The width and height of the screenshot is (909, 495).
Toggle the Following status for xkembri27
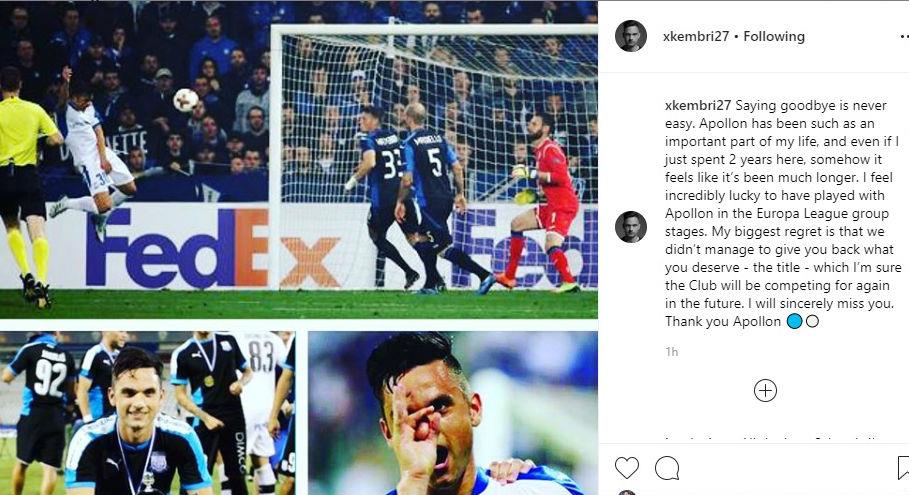click(774, 37)
